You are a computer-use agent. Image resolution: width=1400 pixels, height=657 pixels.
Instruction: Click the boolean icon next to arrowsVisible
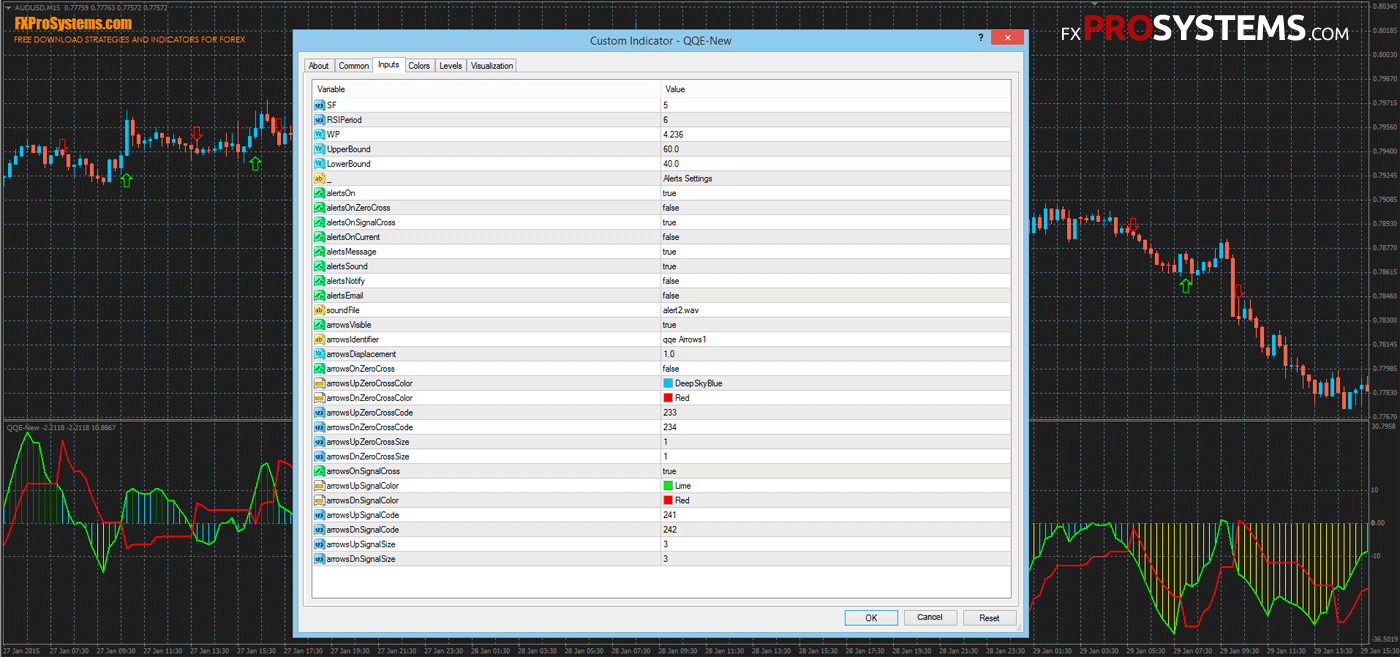pos(320,324)
